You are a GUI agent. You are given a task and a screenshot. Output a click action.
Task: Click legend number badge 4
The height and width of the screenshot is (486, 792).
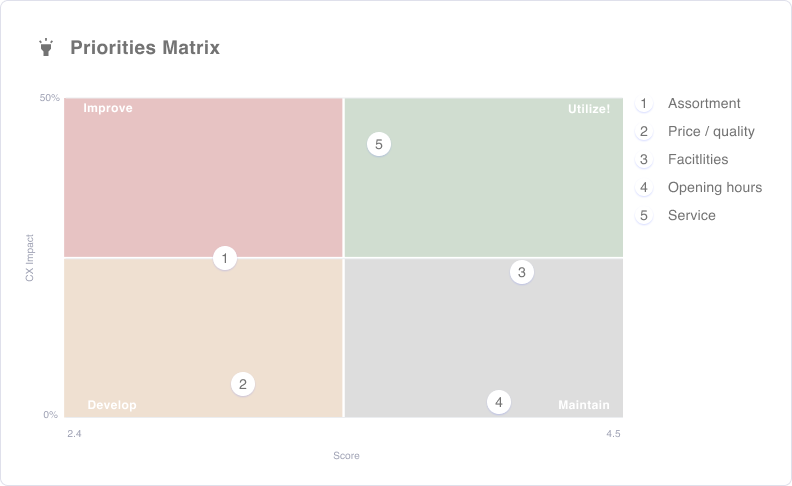[x=644, y=187]
